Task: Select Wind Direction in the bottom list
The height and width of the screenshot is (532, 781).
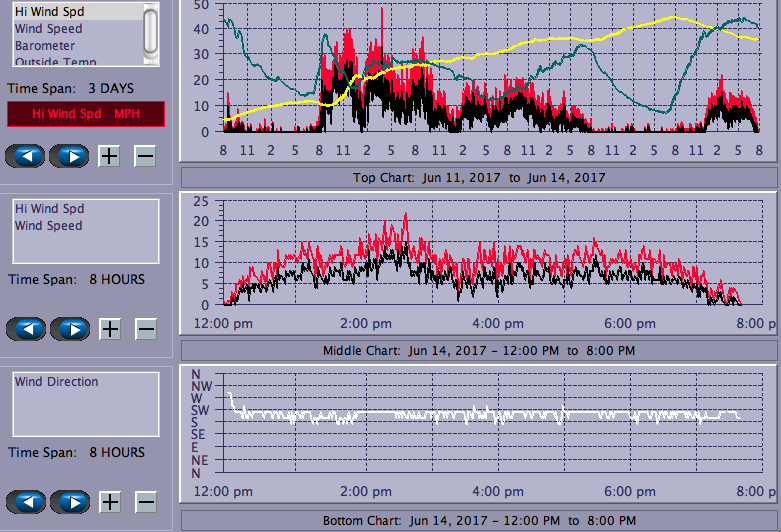Action: [x=56, y=382]
